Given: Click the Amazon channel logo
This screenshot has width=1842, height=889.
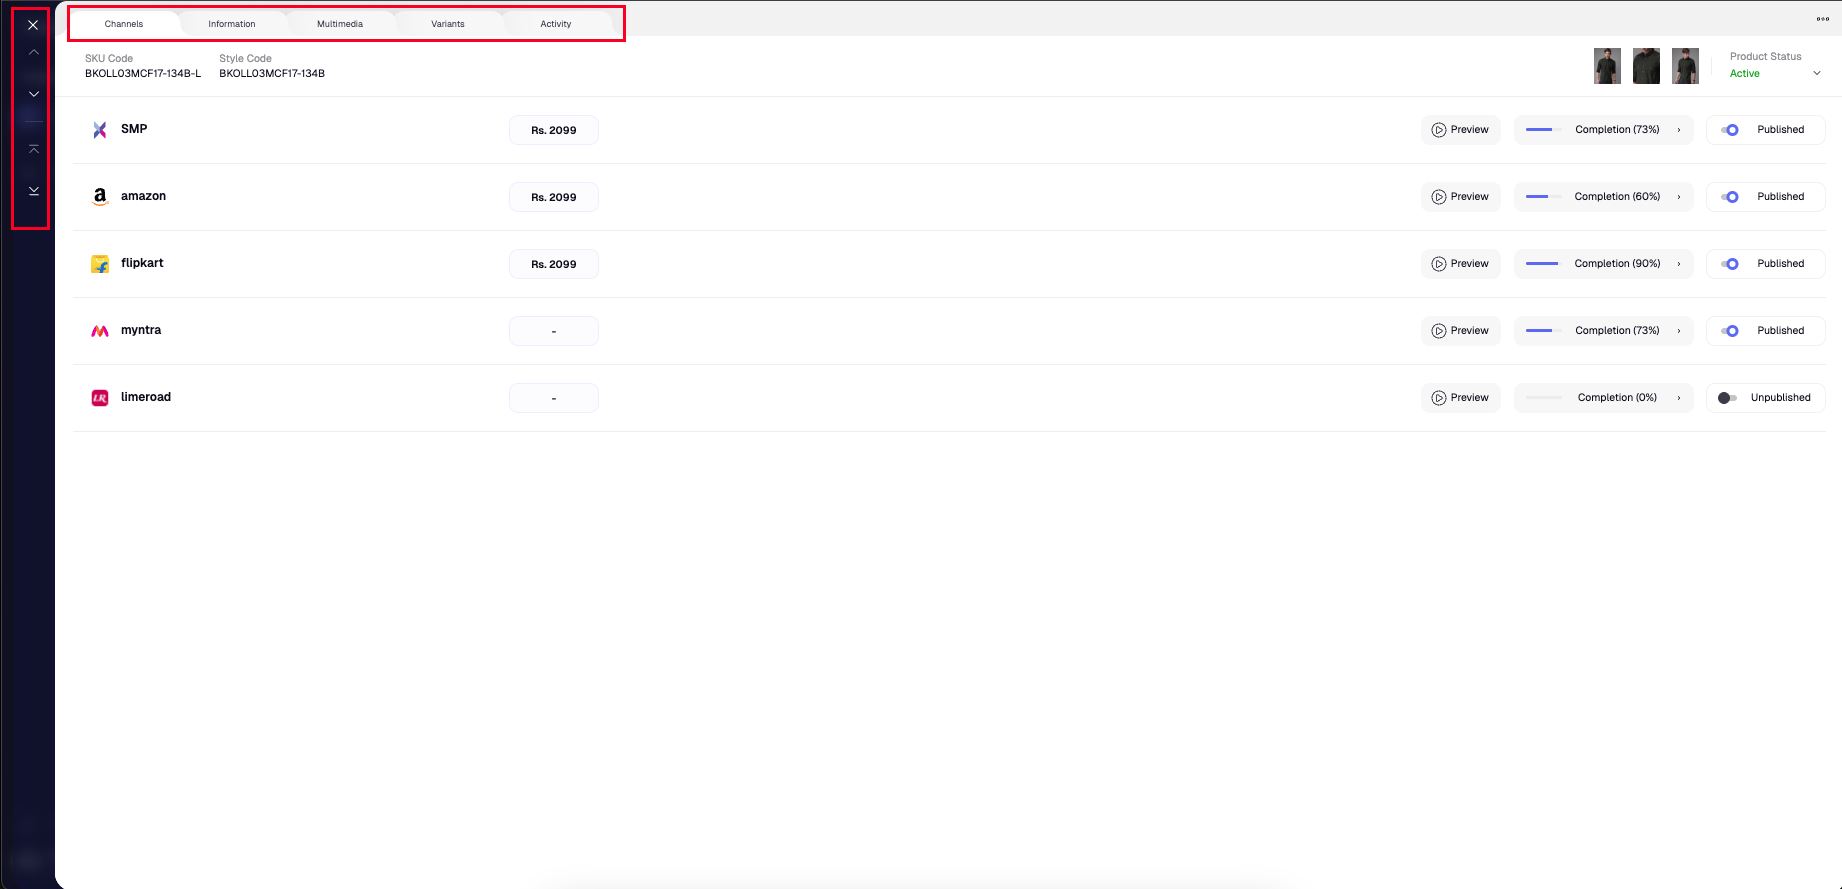Looking at the screenshot, I should coord(100,197).
